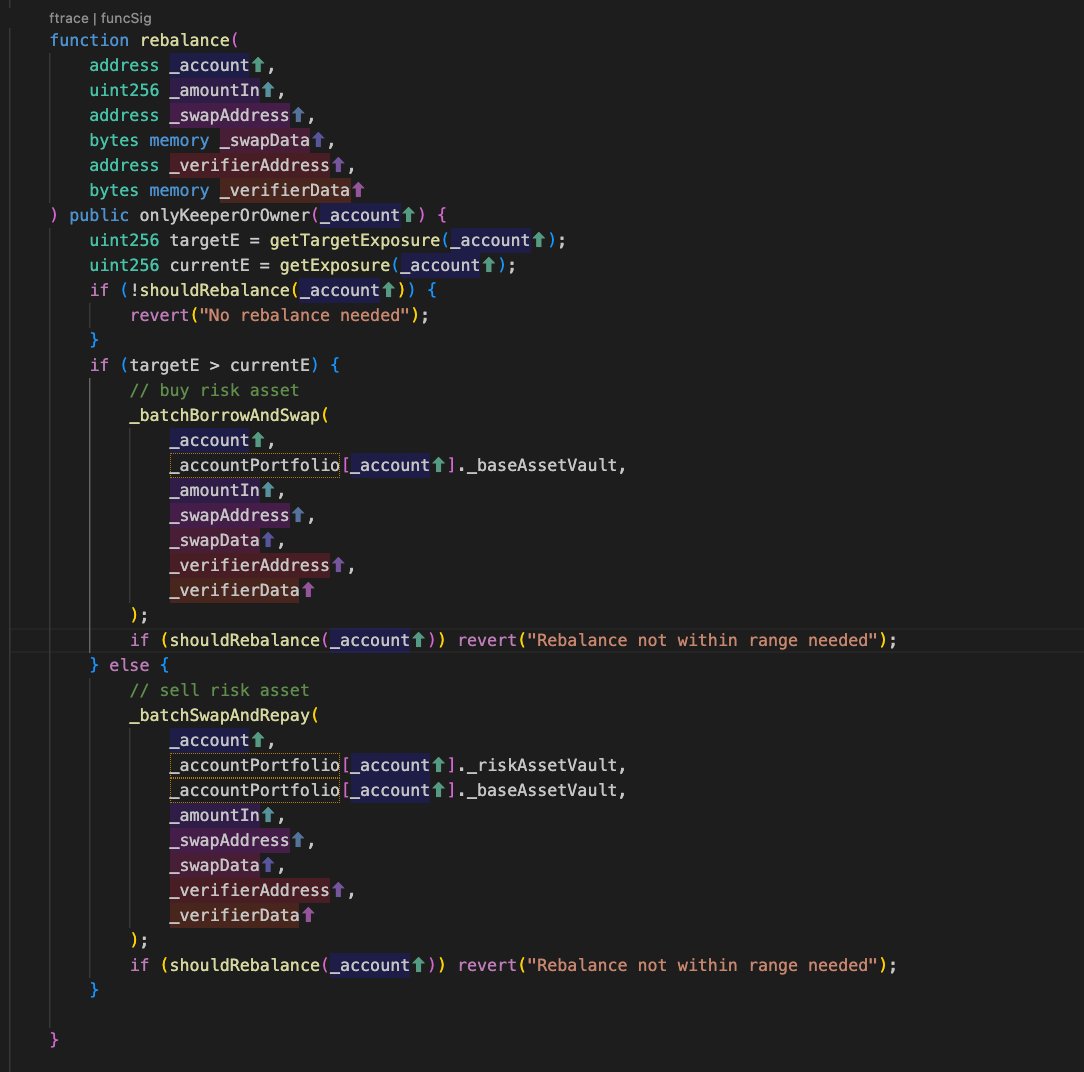
Task: Click the "No rebalance needed" string
Action: click(305, 315)
